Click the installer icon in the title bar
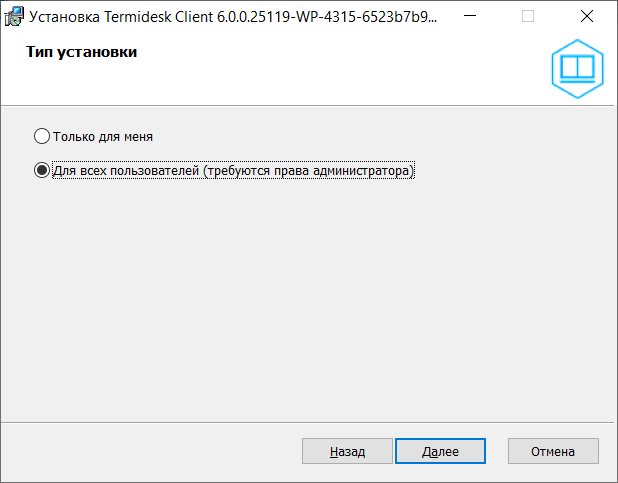This screenshot has height=483, width=618. click(15, 17)
